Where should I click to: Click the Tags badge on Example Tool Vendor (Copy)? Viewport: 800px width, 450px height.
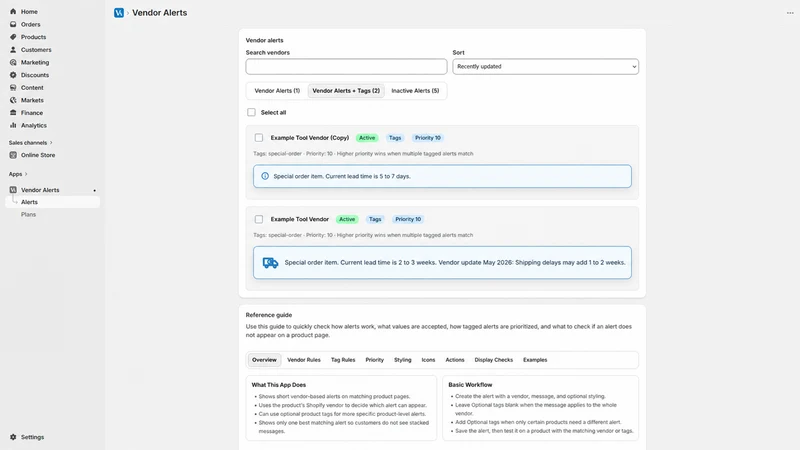(x=395, y=138)
